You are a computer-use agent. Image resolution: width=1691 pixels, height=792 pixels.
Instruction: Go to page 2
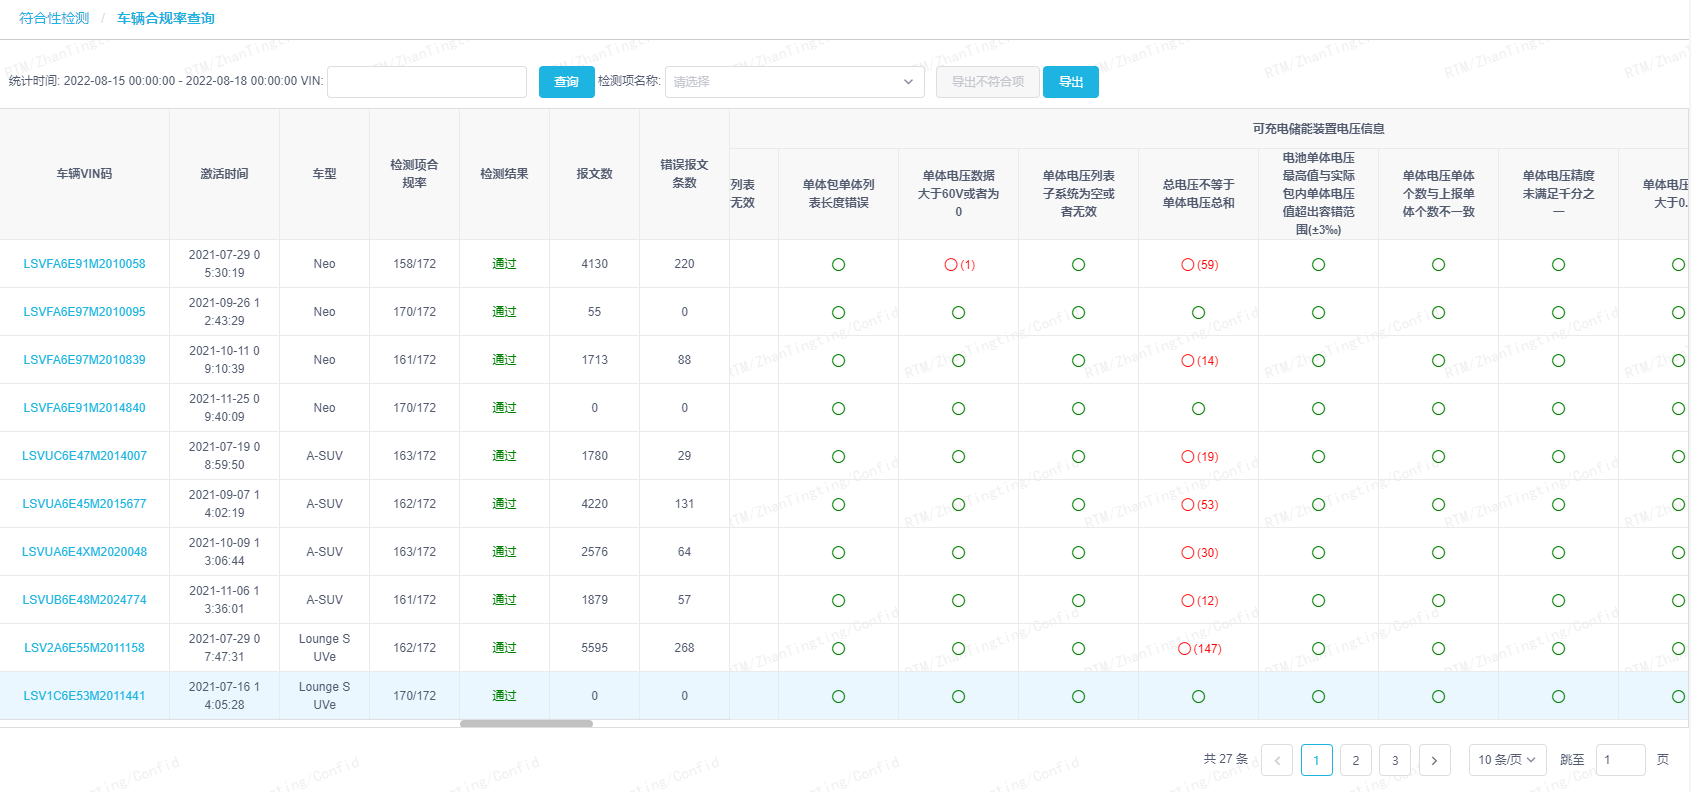coord(1355,760)
